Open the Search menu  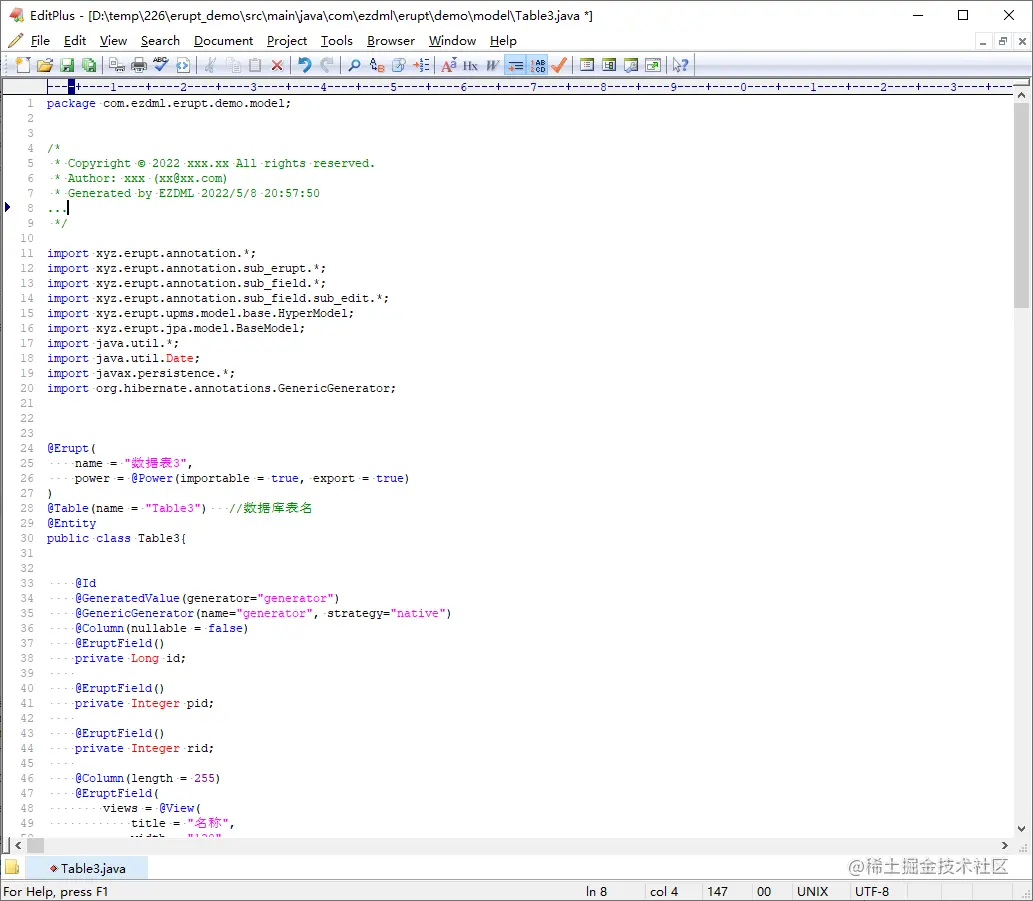point(160,41)
